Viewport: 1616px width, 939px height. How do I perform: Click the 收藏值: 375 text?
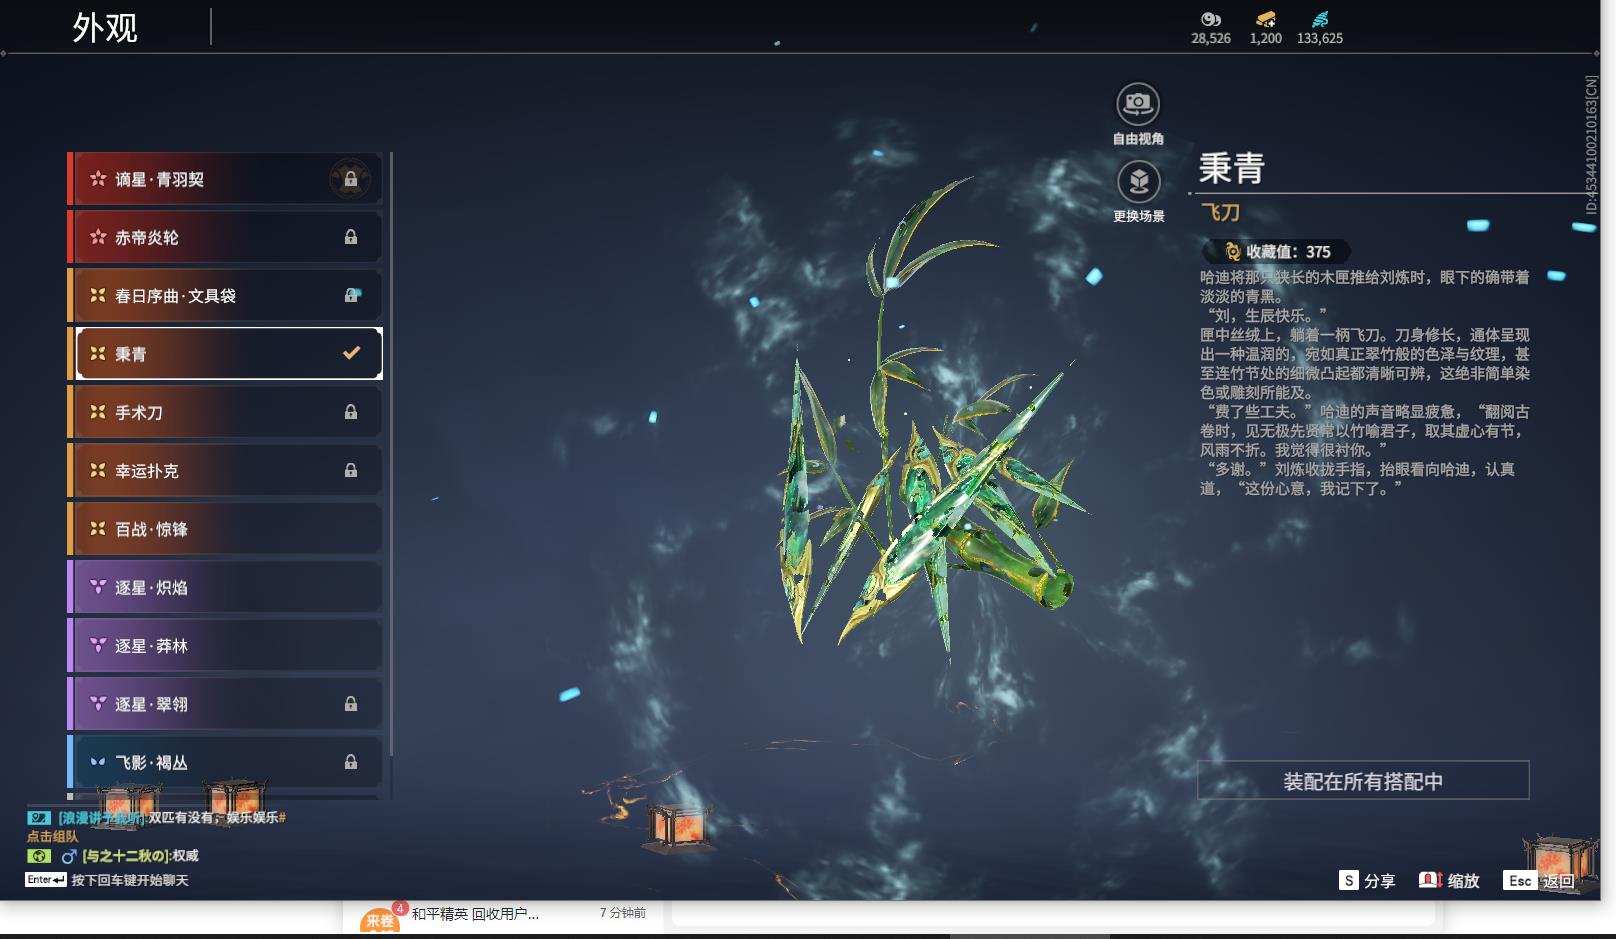tap(1288, 252)
